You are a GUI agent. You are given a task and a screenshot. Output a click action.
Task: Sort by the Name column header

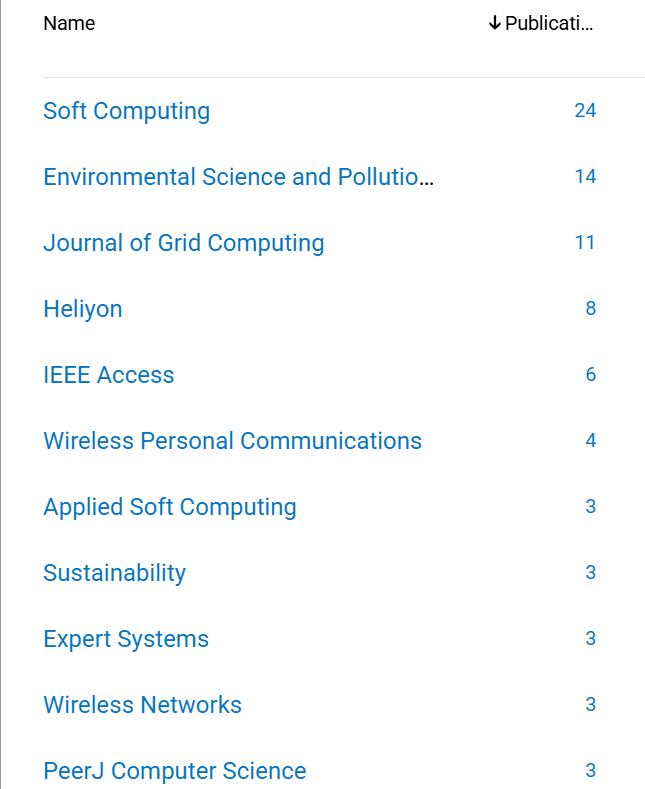(69, 23)
